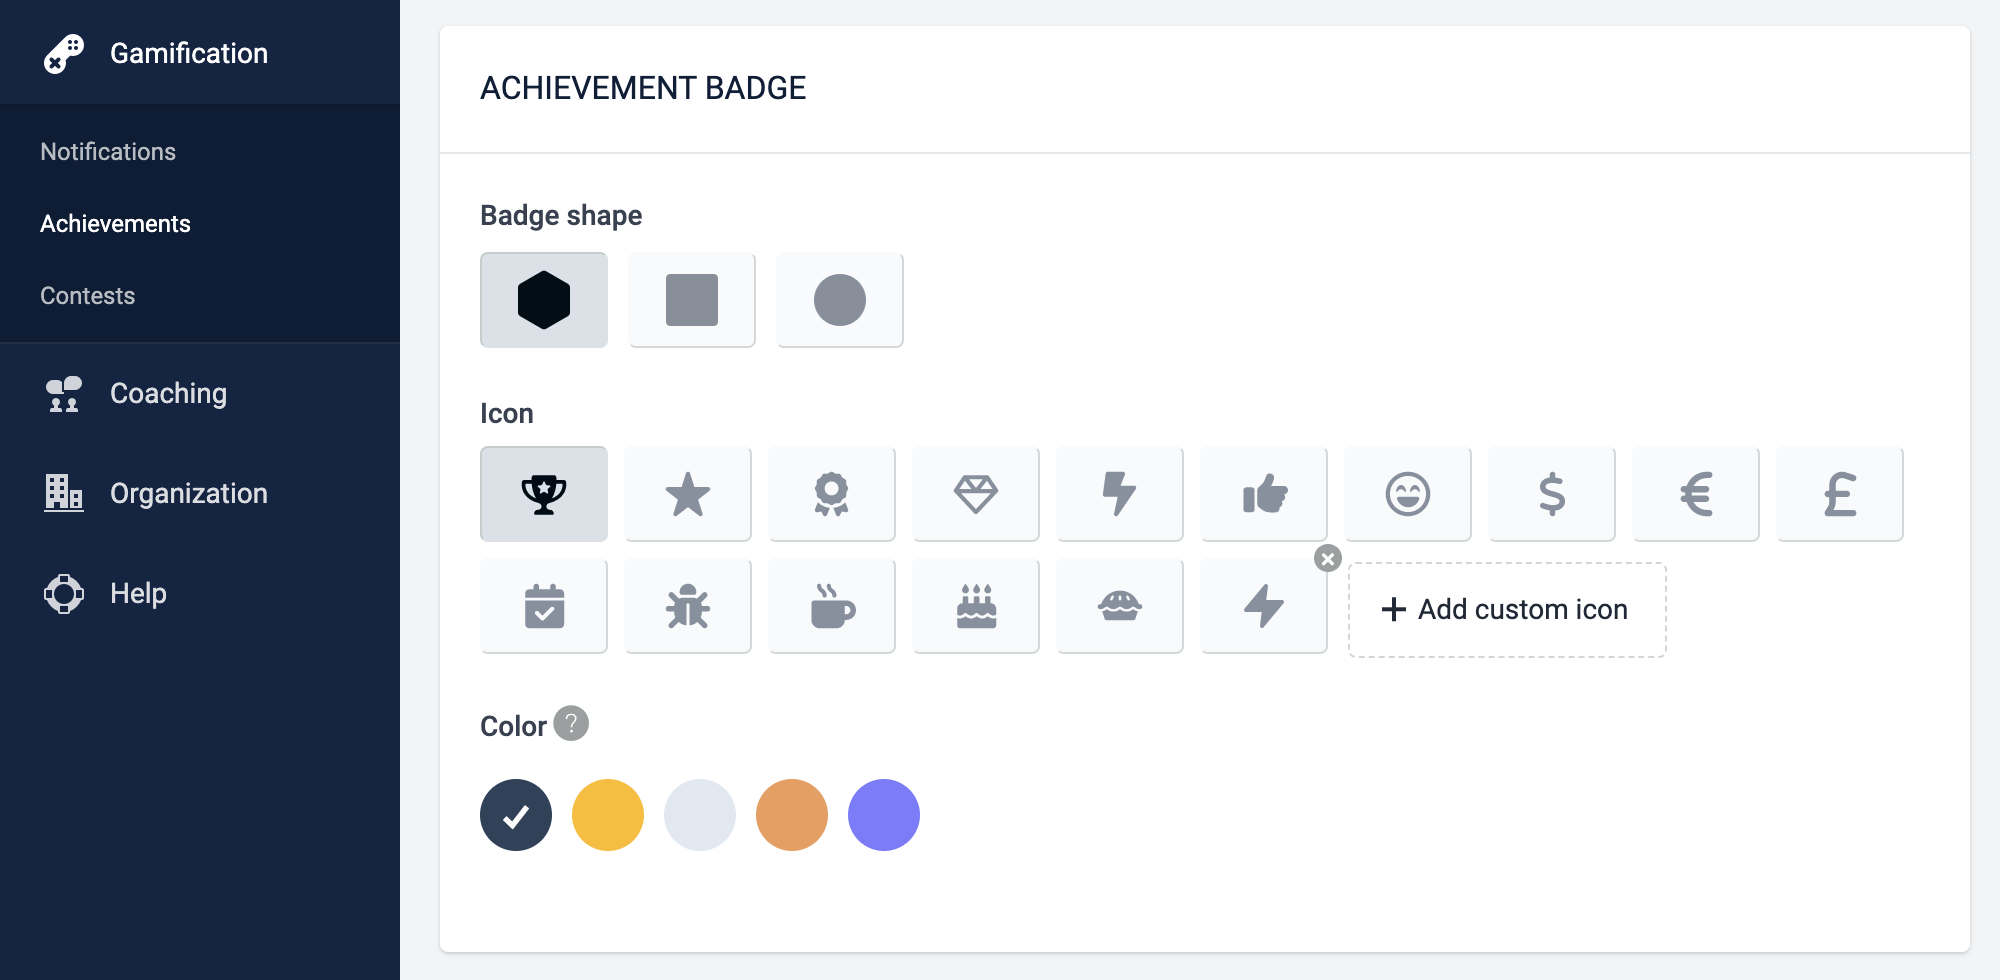The width and height of the screenshot is (2000, 980).
Task: Choose the laughing smiley face icon
Action: 1408,494
